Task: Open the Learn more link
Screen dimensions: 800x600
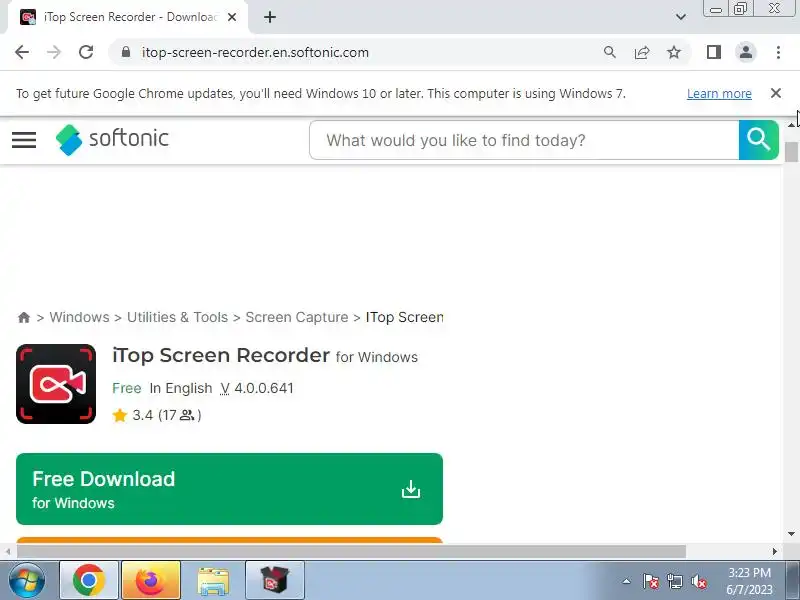Action: click(x=719, y=93)
